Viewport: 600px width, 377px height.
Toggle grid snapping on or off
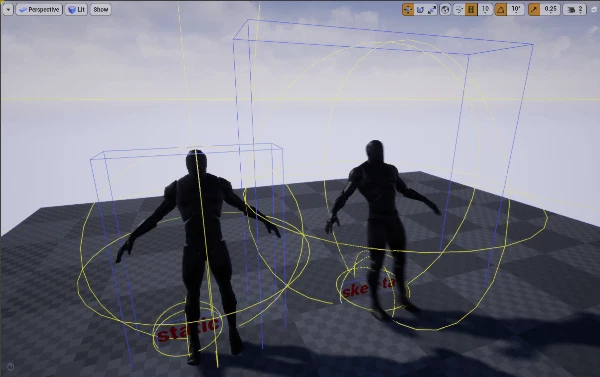tap(471, 10)
